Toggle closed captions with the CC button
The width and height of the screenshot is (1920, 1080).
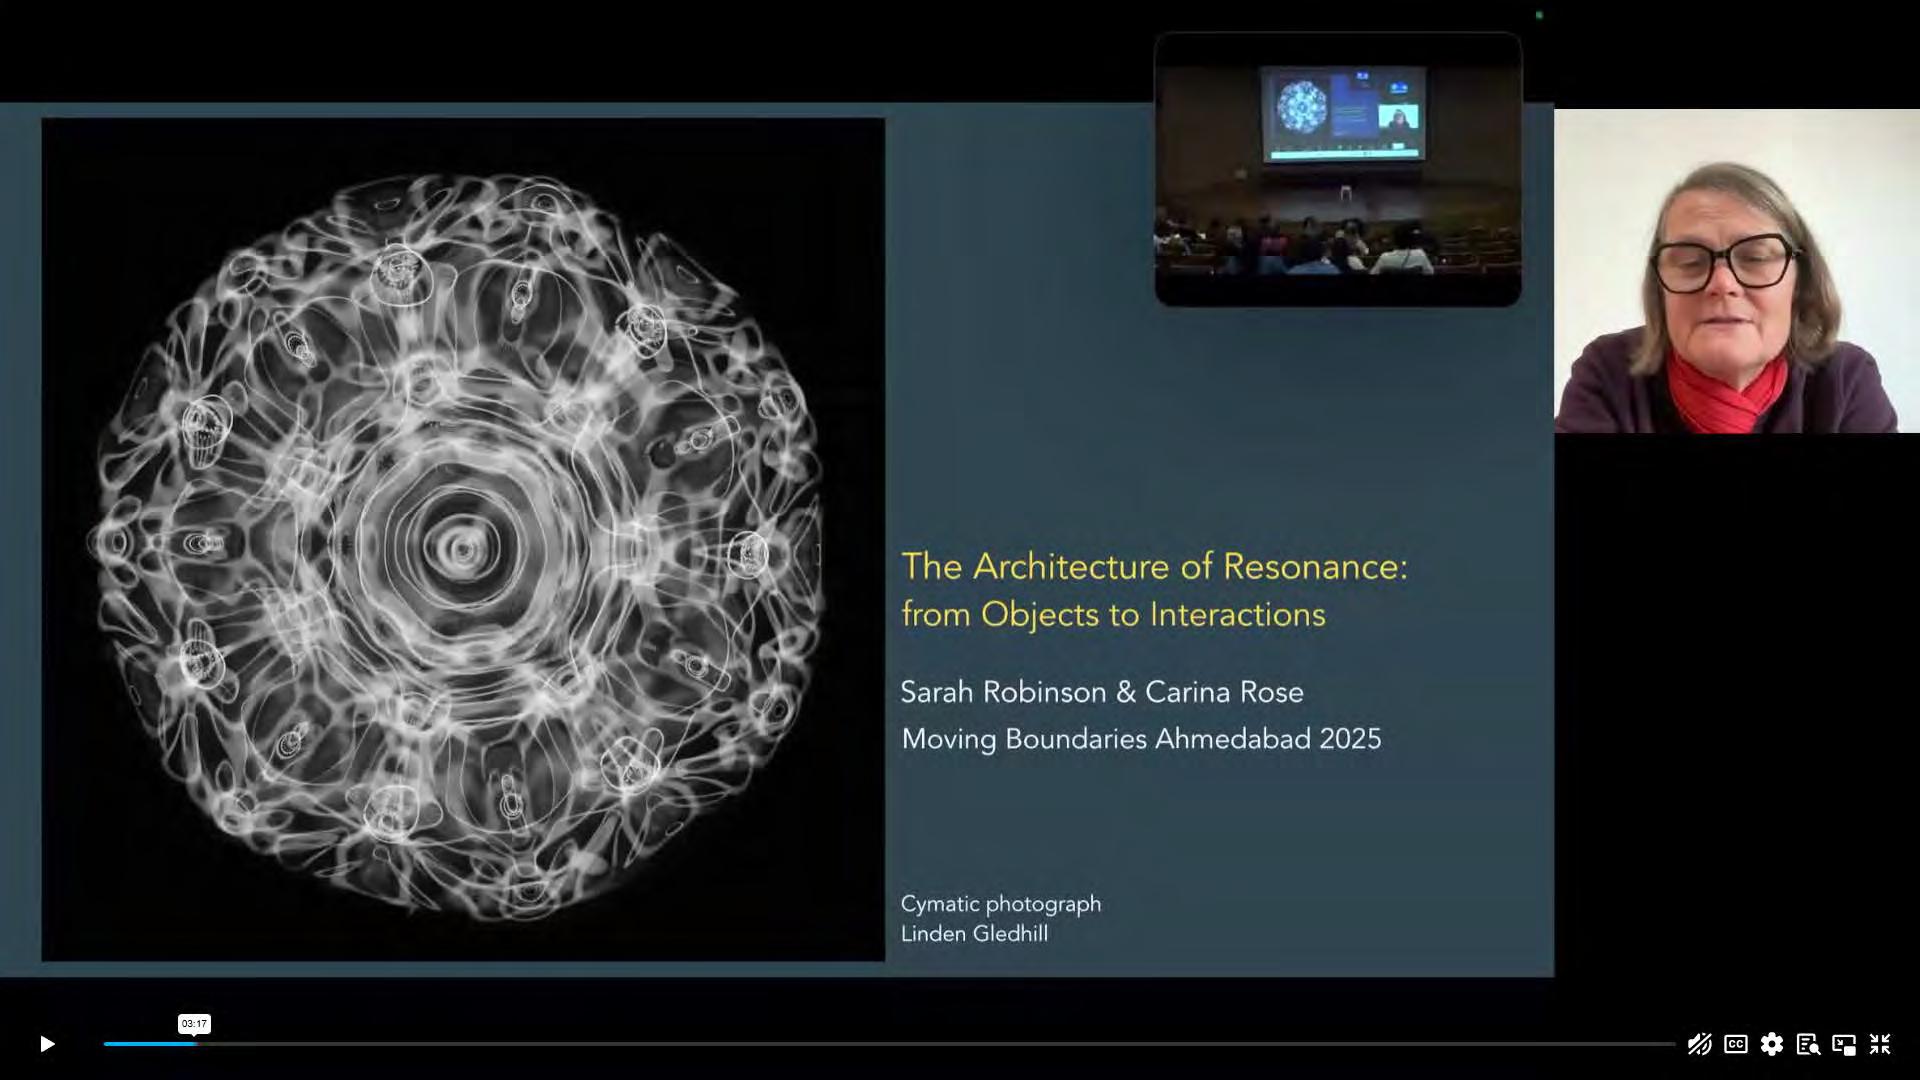[1735, 1044]
